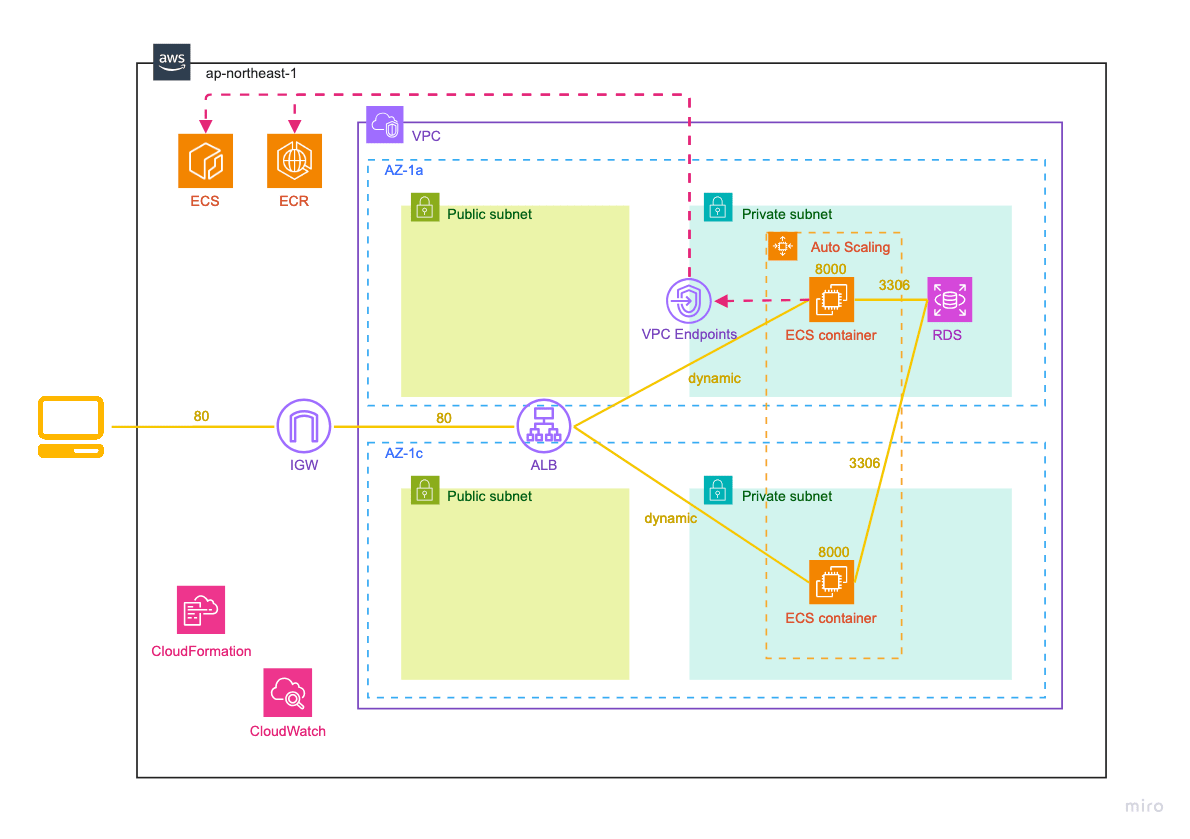Click the AWS logo badge
Image resolution: width=1190 pixels, height=839 pixels.
click(172, 61)
